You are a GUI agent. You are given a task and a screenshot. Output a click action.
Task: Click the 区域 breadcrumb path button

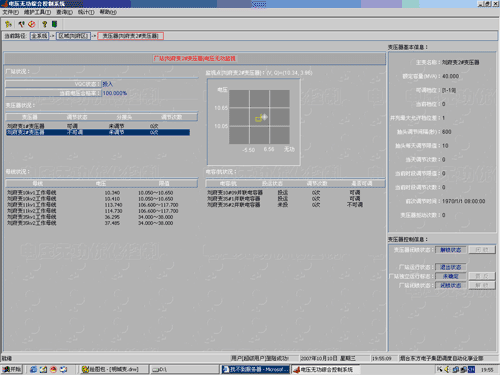point(73,36)
